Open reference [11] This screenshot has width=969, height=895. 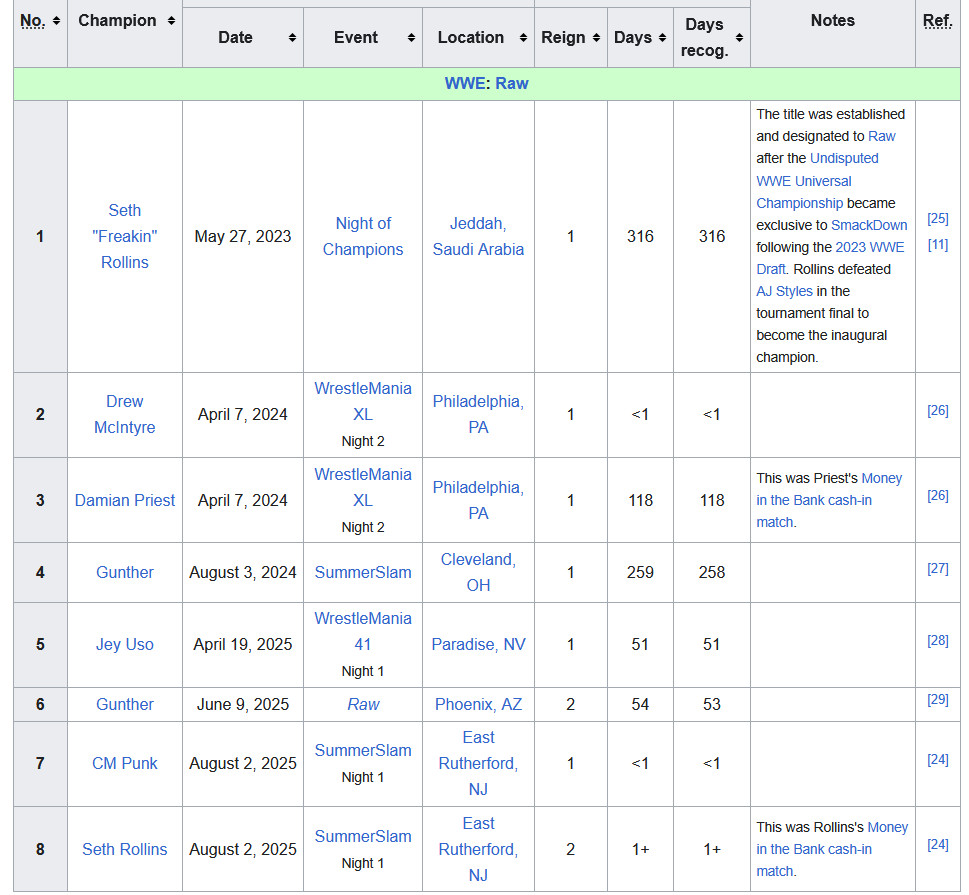tap(937, 245)
